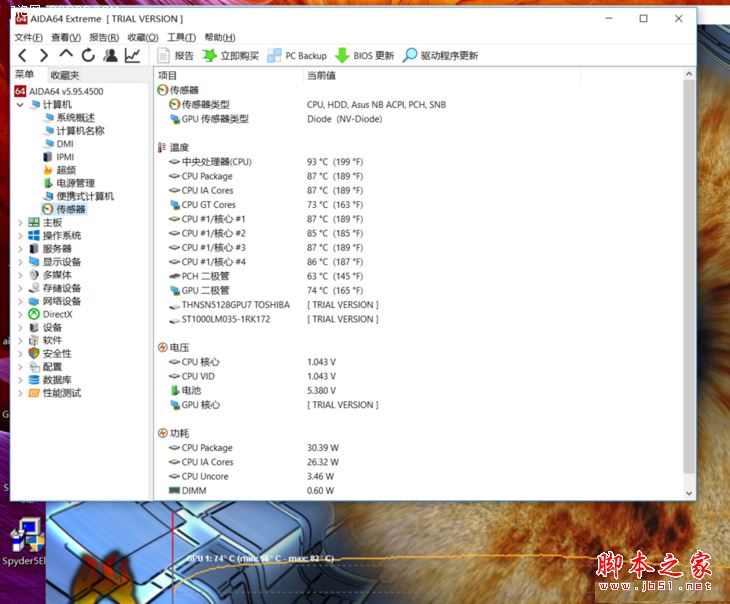Go up one level with the Up arrow
Viewport: 730px width, 604px height.
(x=66, y=54)
